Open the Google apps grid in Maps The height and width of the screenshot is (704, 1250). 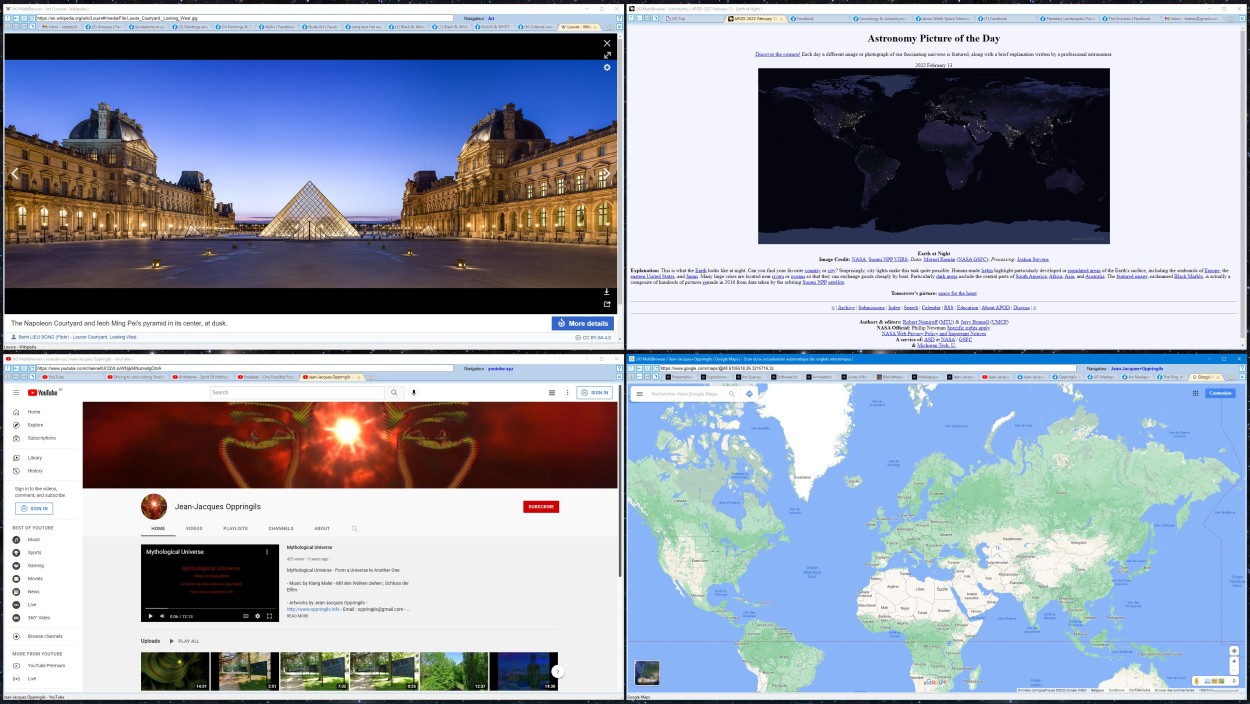1195,393
